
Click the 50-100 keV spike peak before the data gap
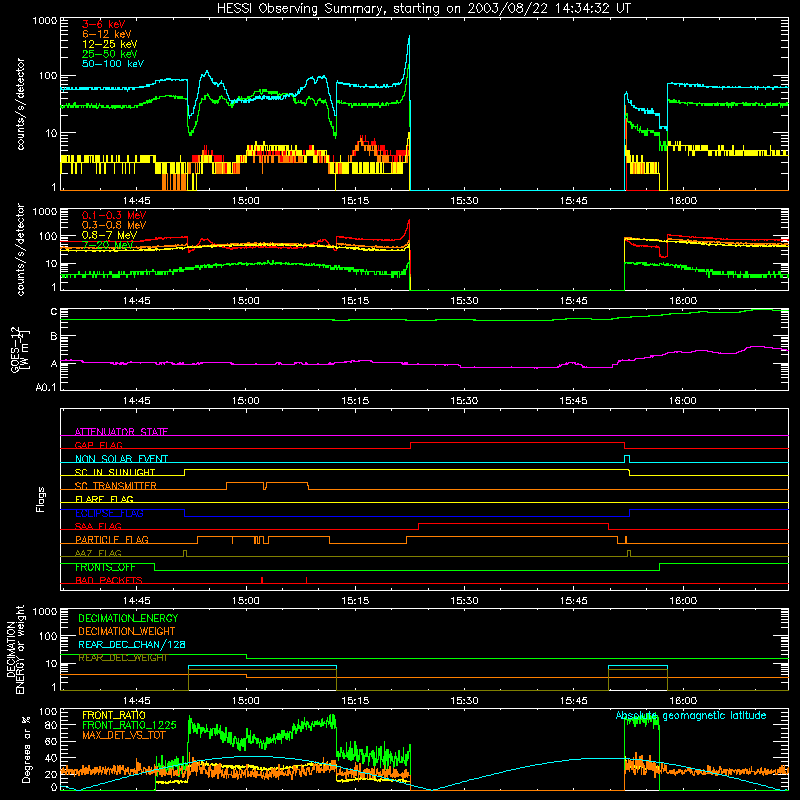pyautogui.click(x=409, y=37)
